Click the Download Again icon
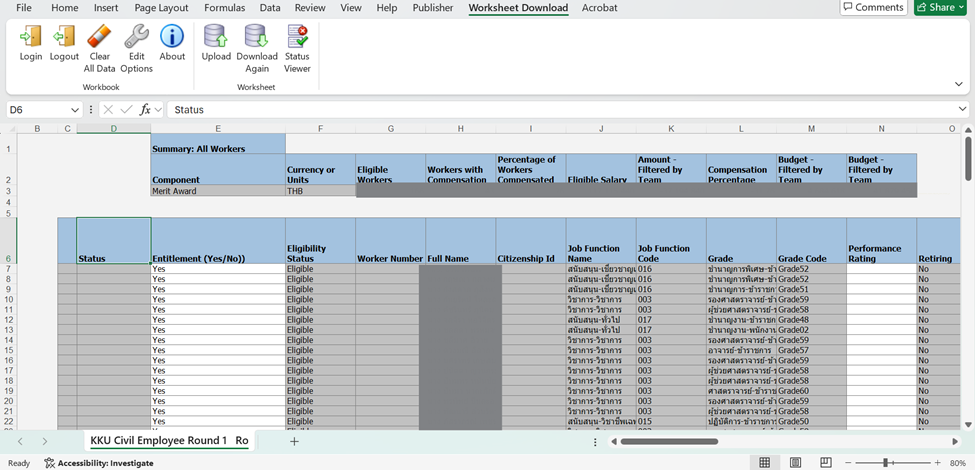The width and height of the screenshot is (975, 470). (x=257, y=43)
